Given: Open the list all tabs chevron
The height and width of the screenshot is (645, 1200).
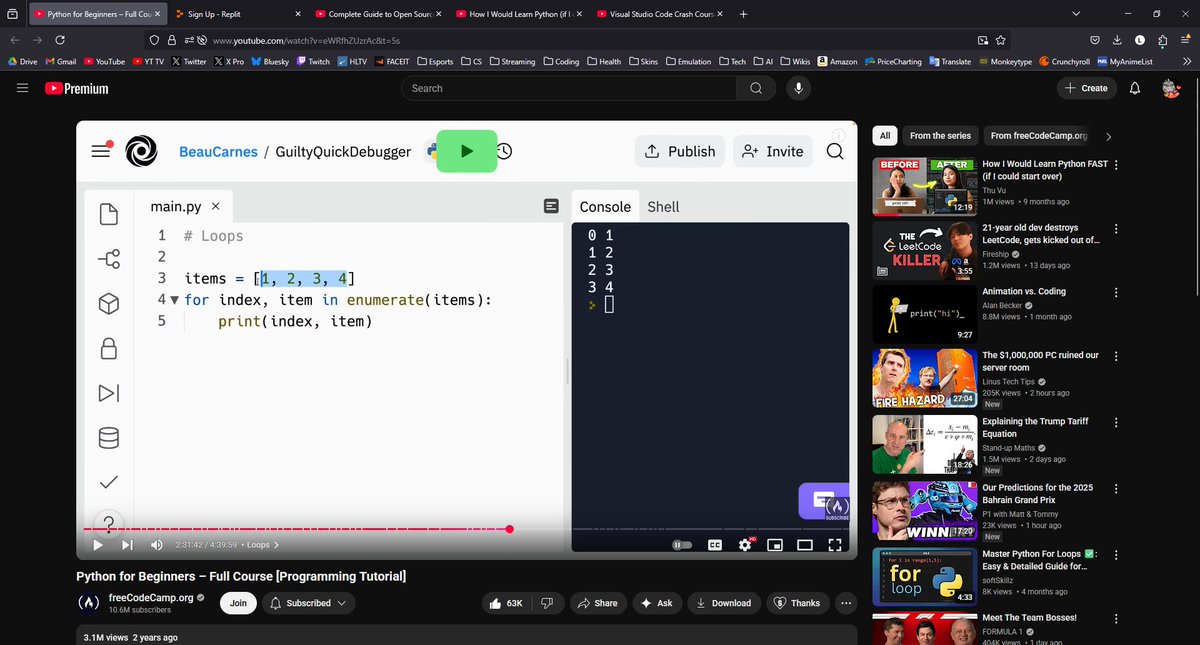Looking at the screenshot, I should tap(1076, 15).
